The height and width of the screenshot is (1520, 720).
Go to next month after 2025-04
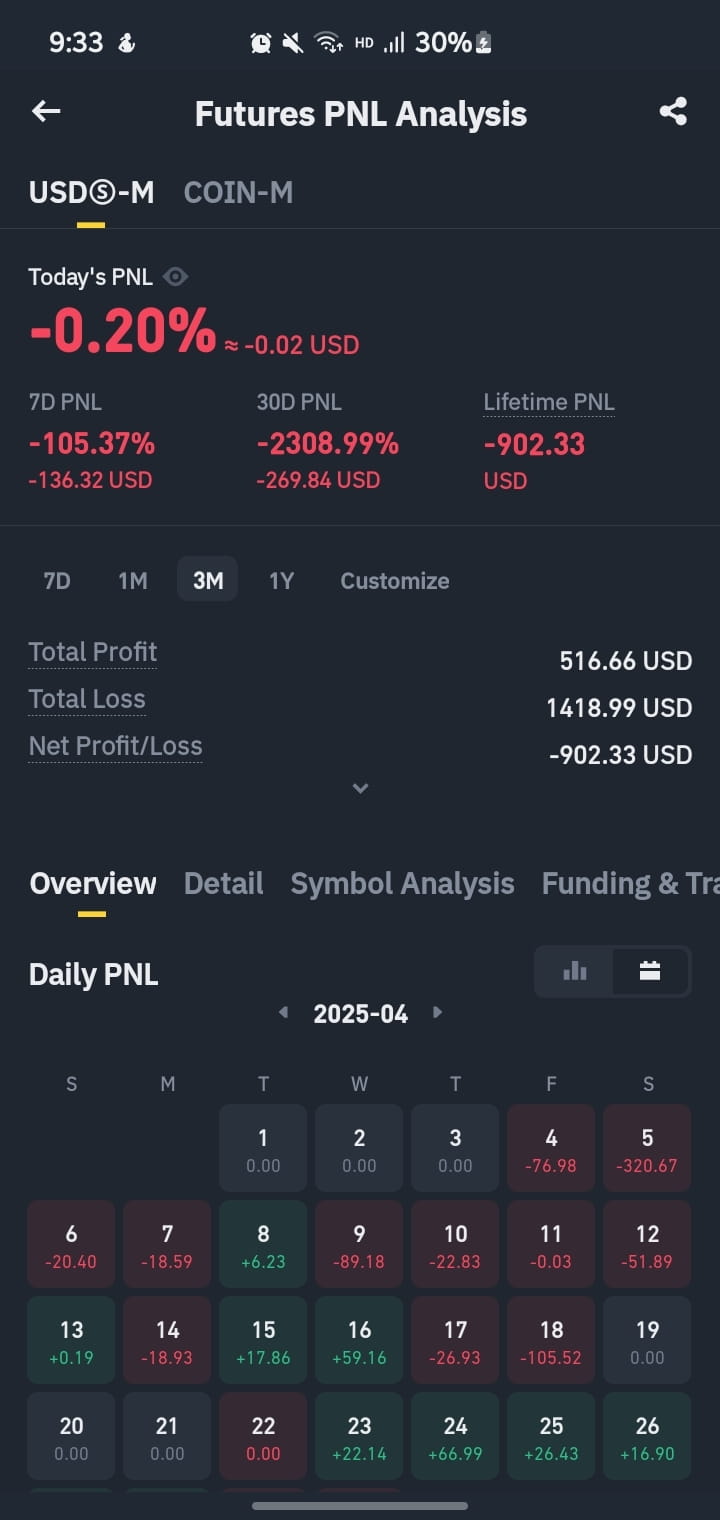[437, 1012]
